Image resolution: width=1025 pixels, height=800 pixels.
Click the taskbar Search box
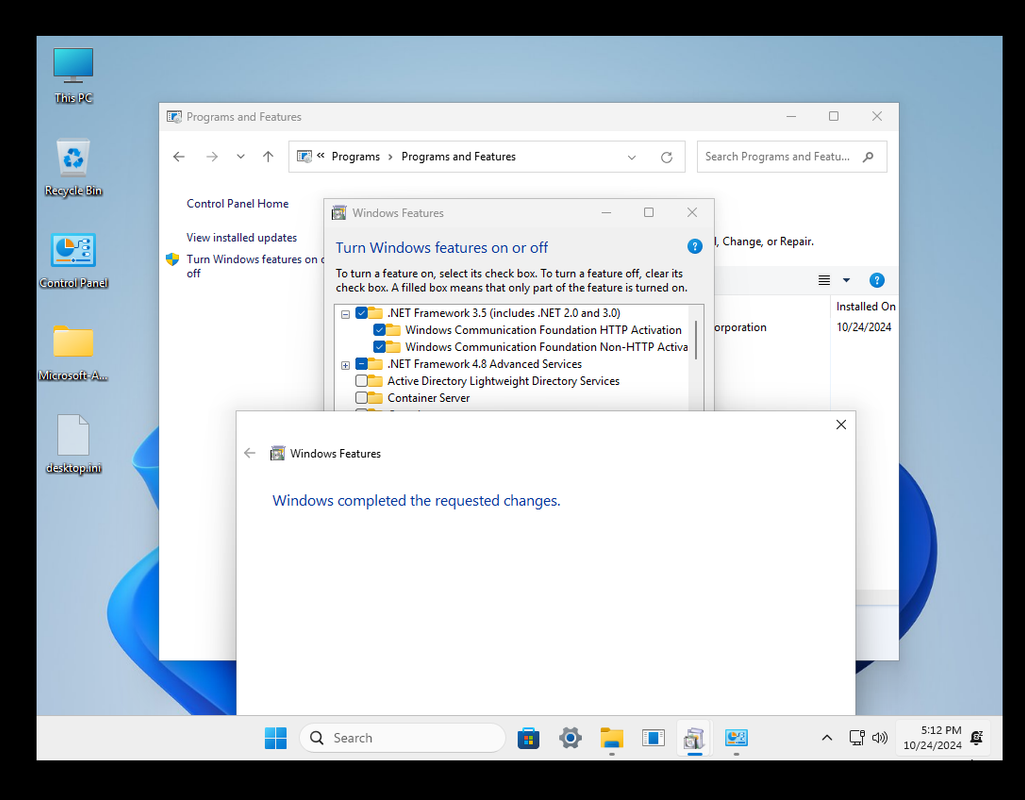[x=403, y=738]
